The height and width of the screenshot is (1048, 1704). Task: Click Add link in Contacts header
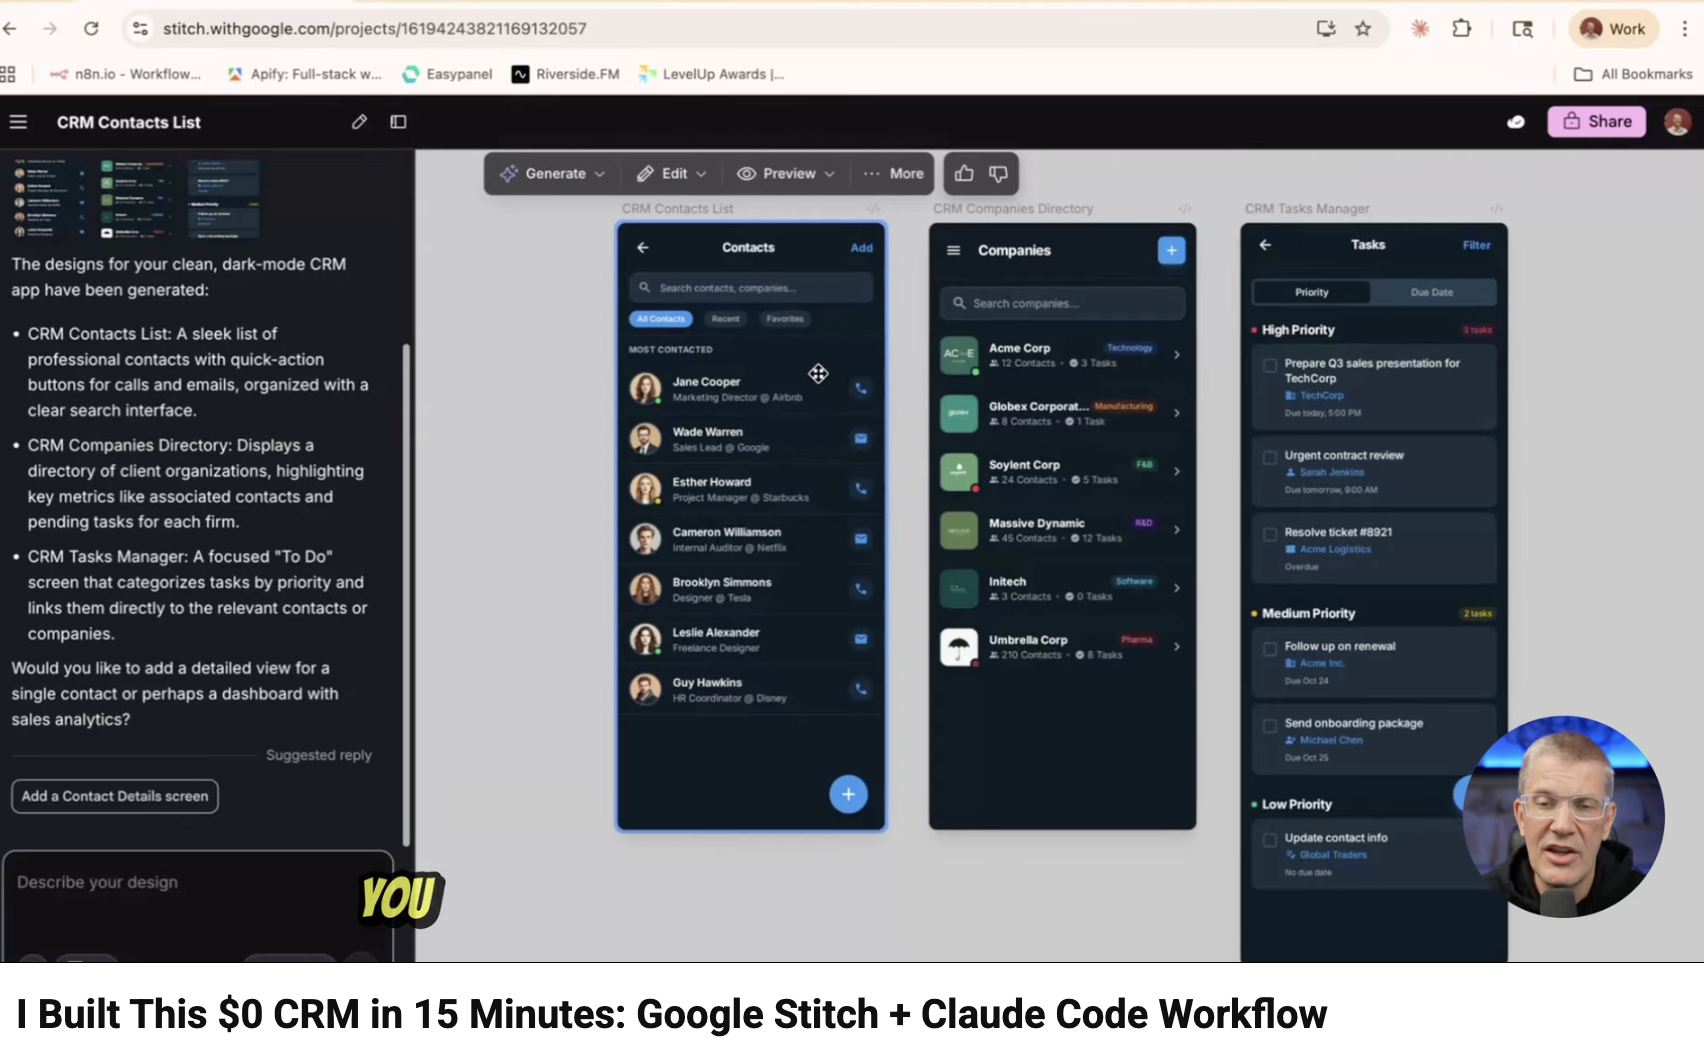[x=861, y=248]
